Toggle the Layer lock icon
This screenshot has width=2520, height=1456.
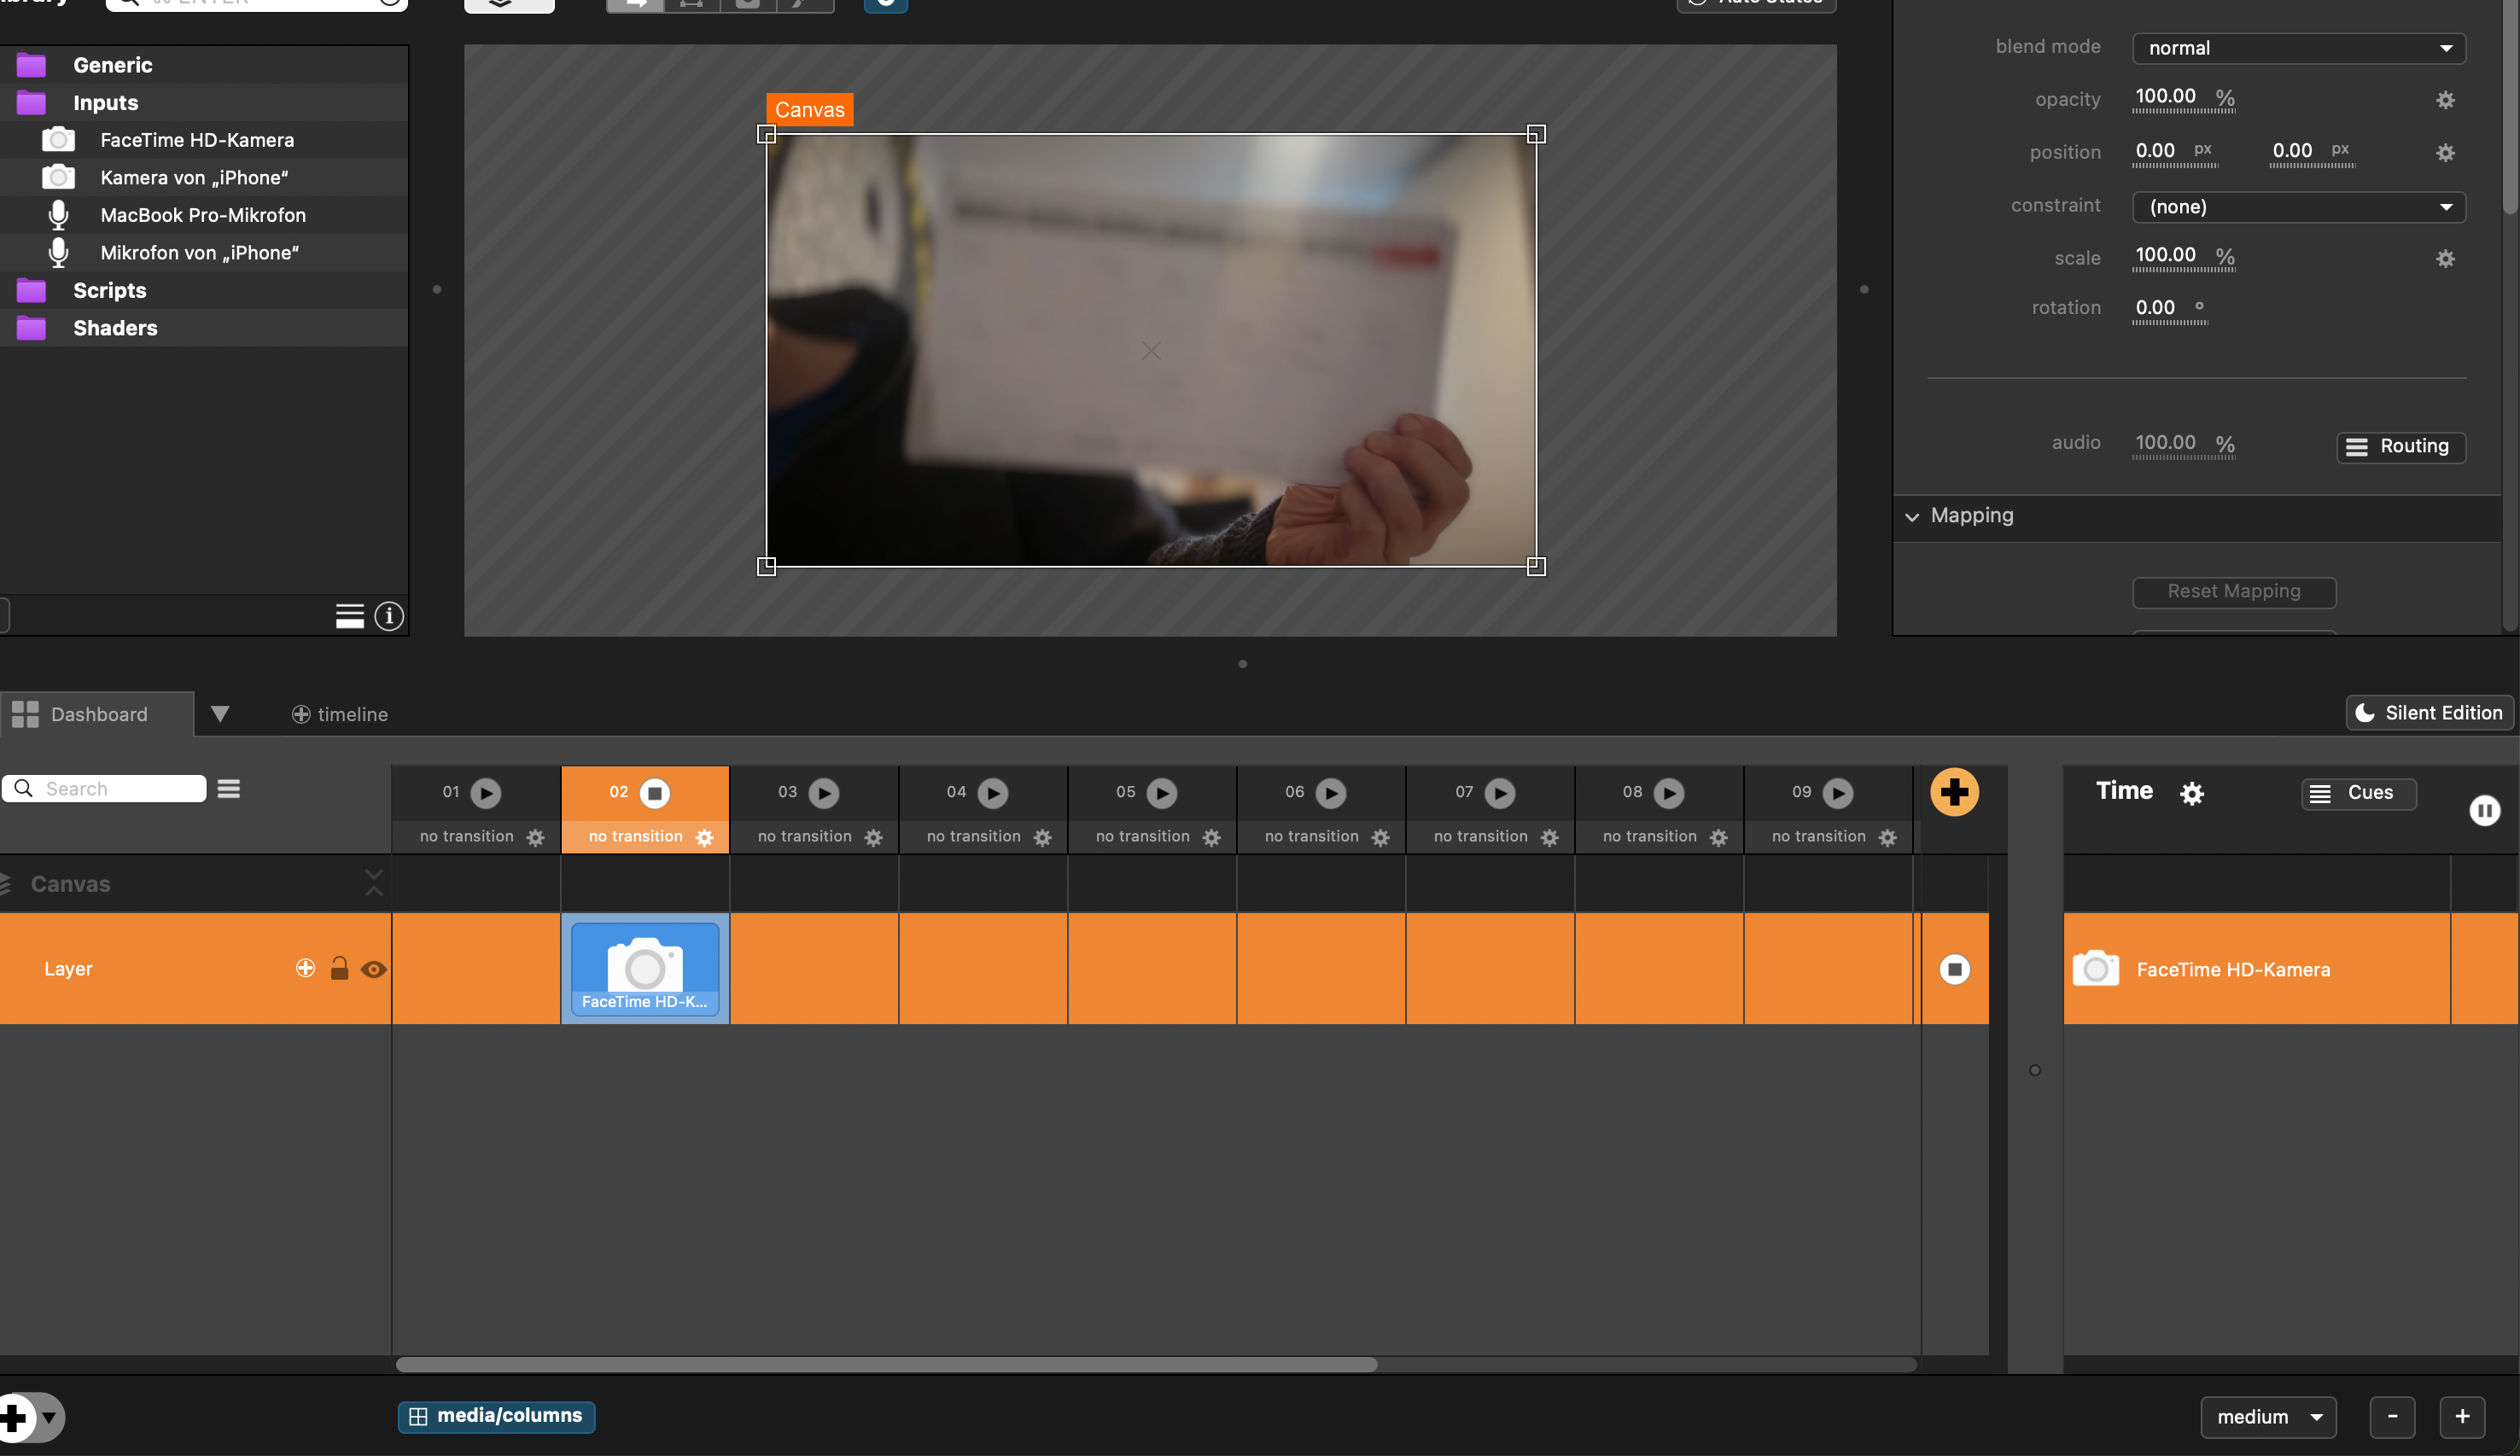[x=339, y=968]
